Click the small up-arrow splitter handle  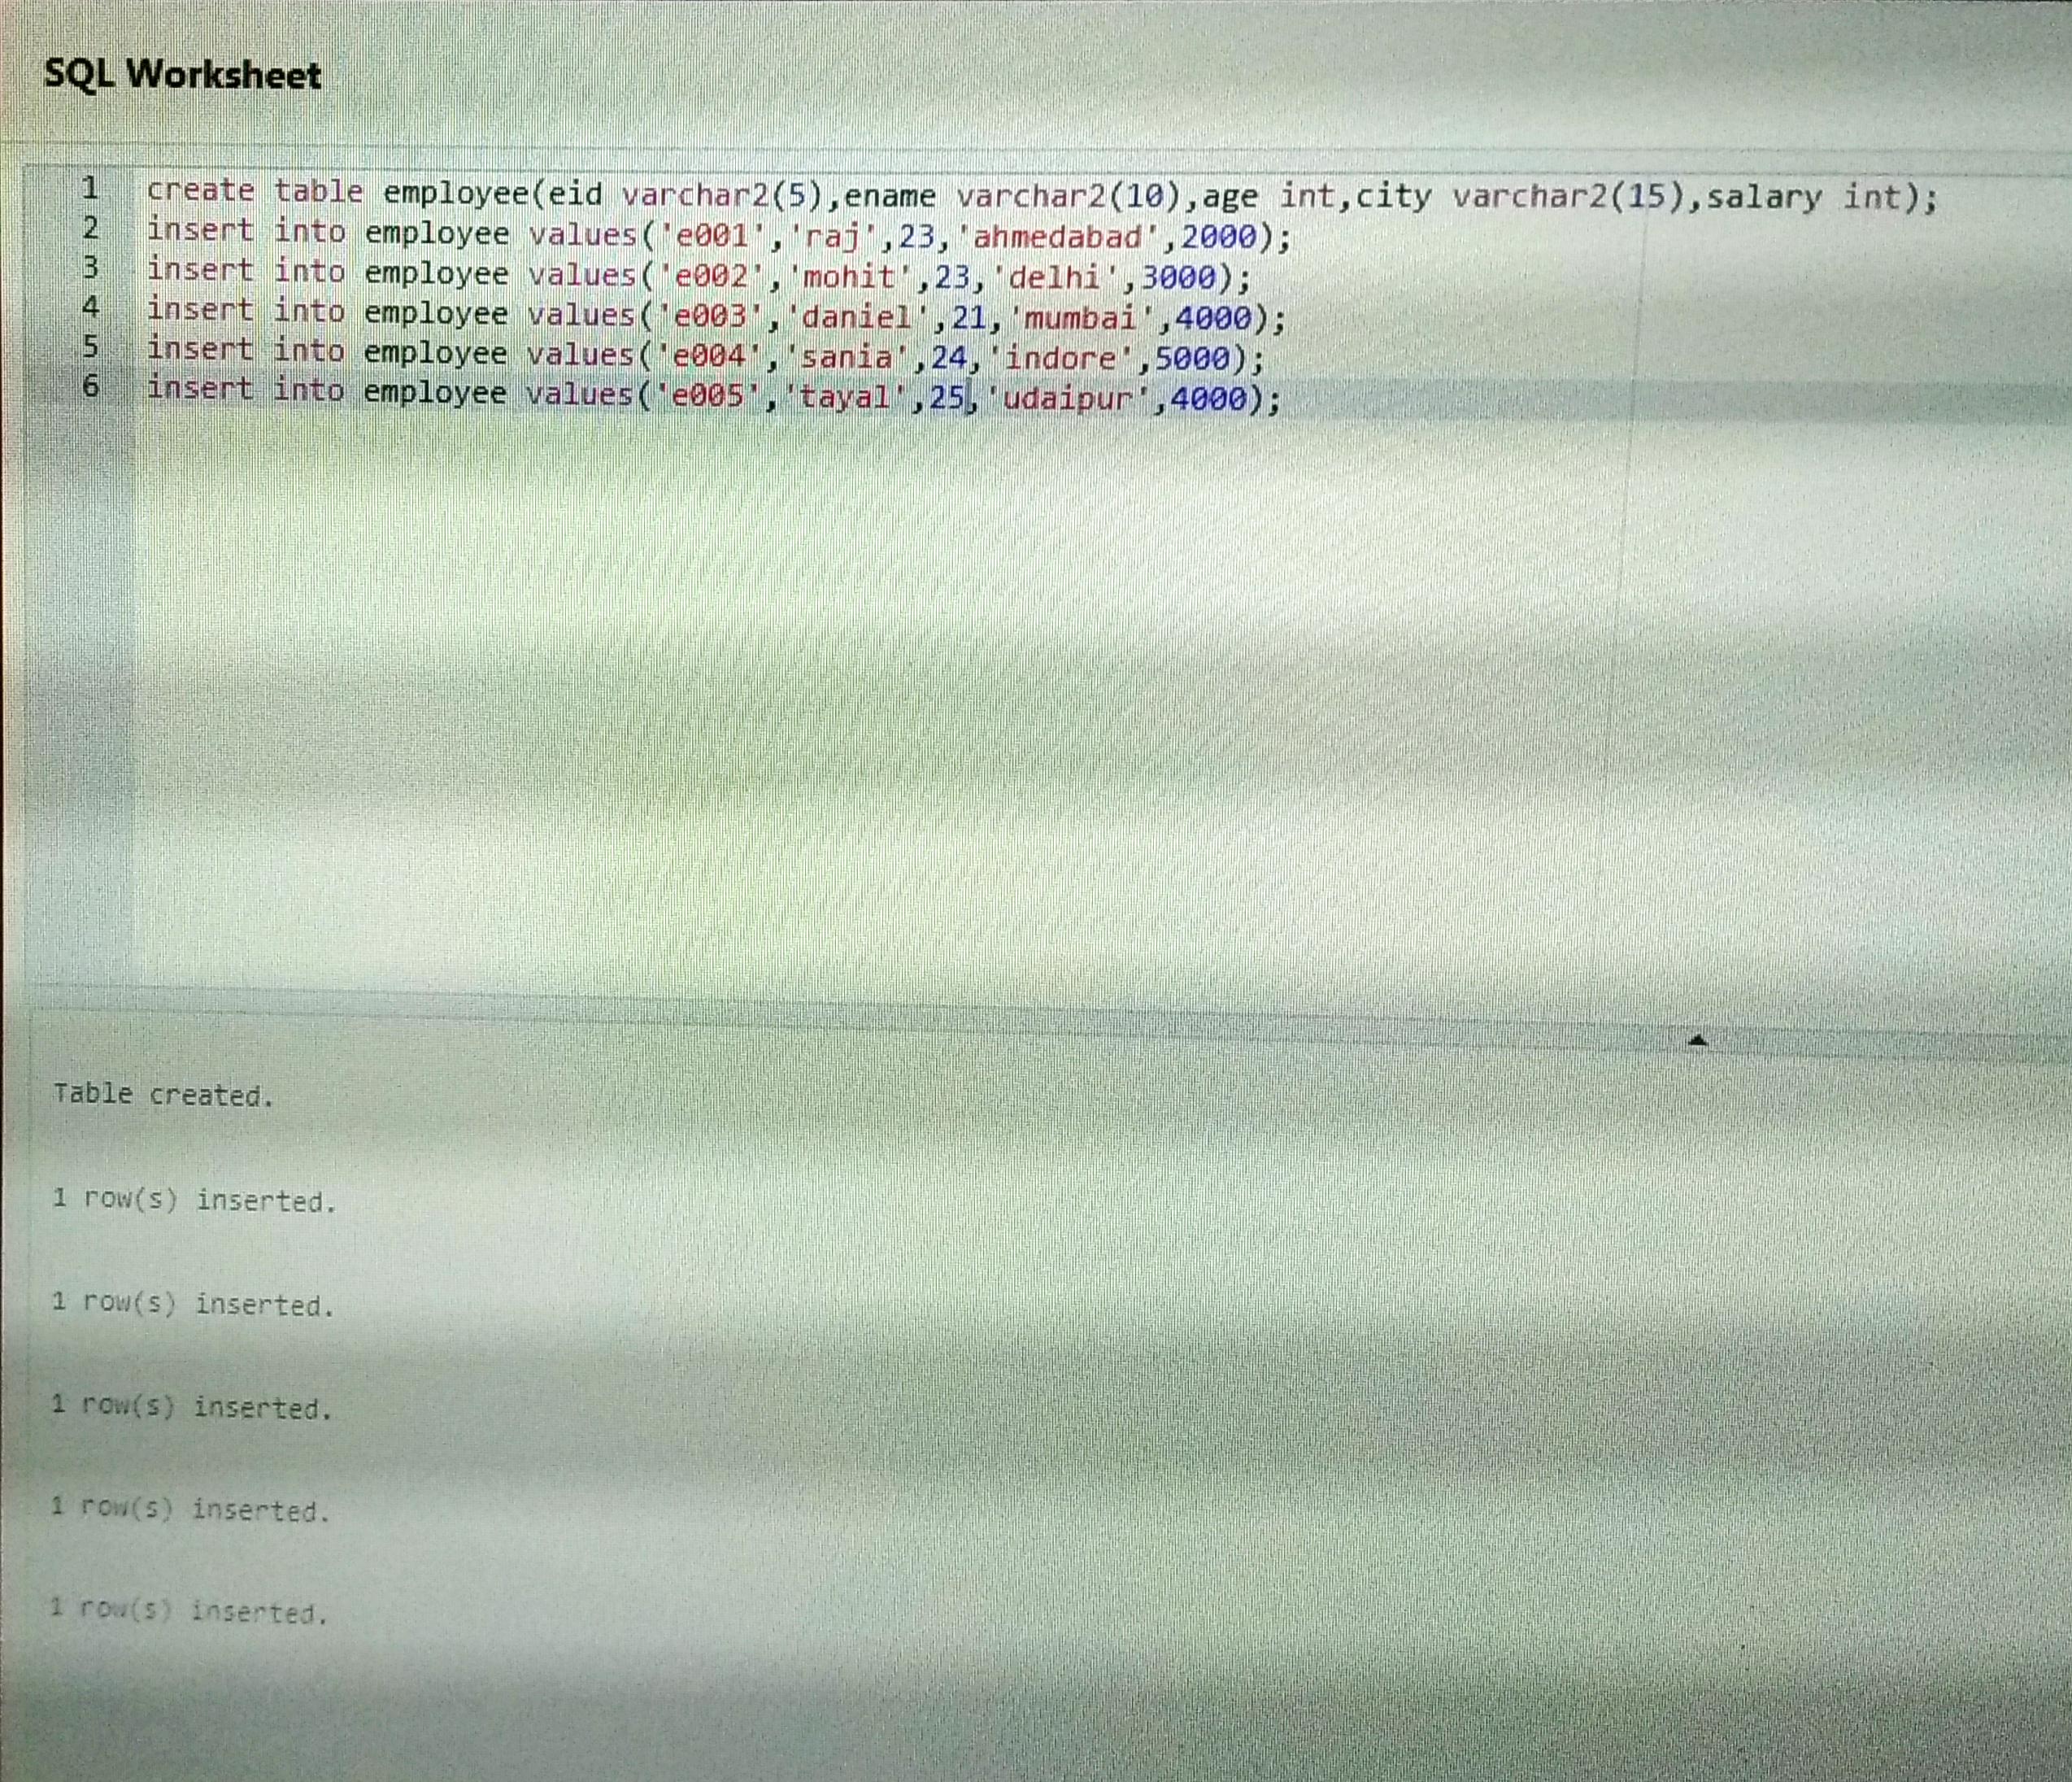tap(1696, 1041)
